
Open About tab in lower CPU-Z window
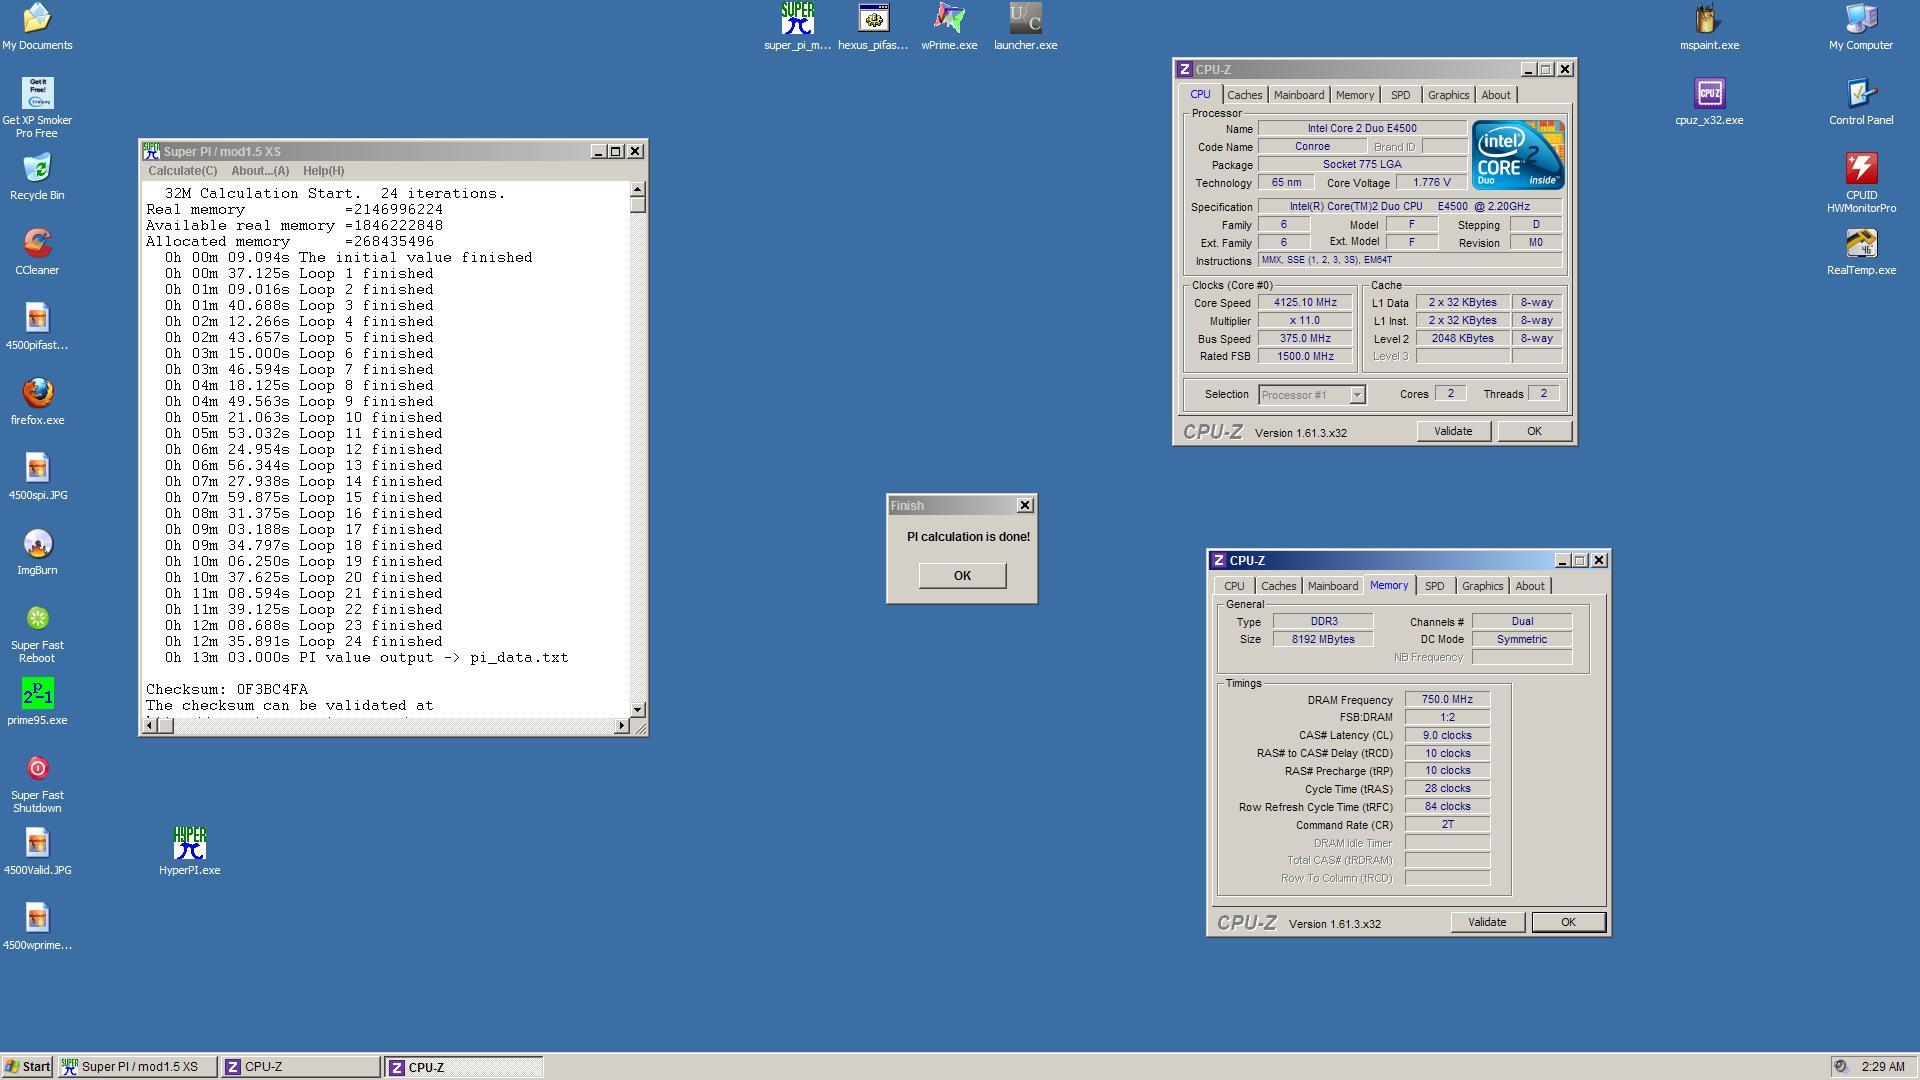click(1529, 586)
